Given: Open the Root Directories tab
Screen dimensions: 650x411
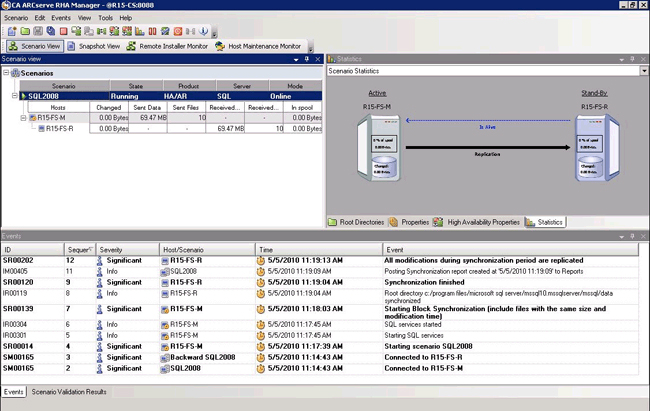Looking at the screenshot, I should [x=356, y=222].
